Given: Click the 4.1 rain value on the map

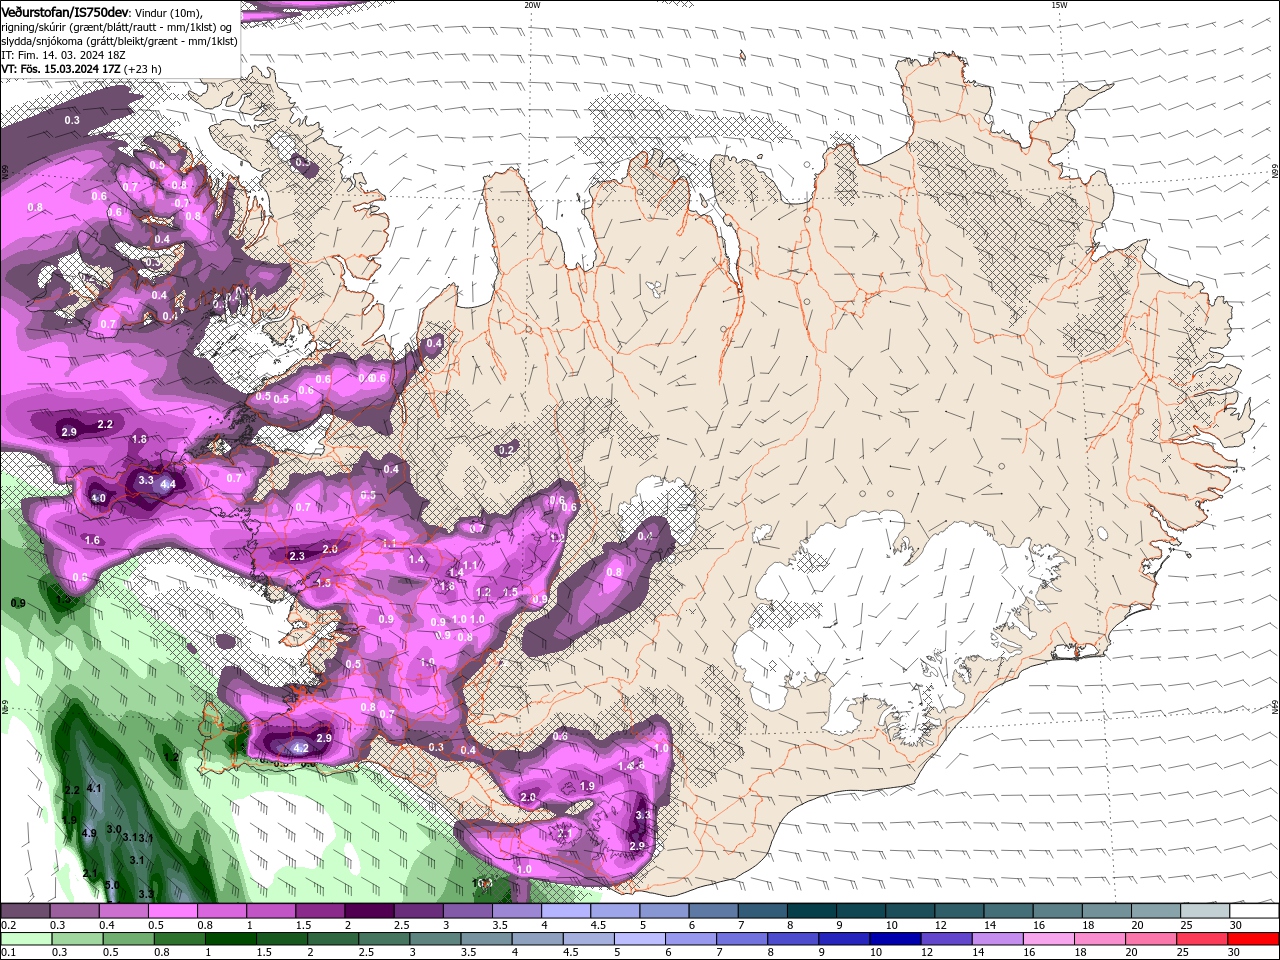Looking at the screenshot, I should tap(94, 788).
